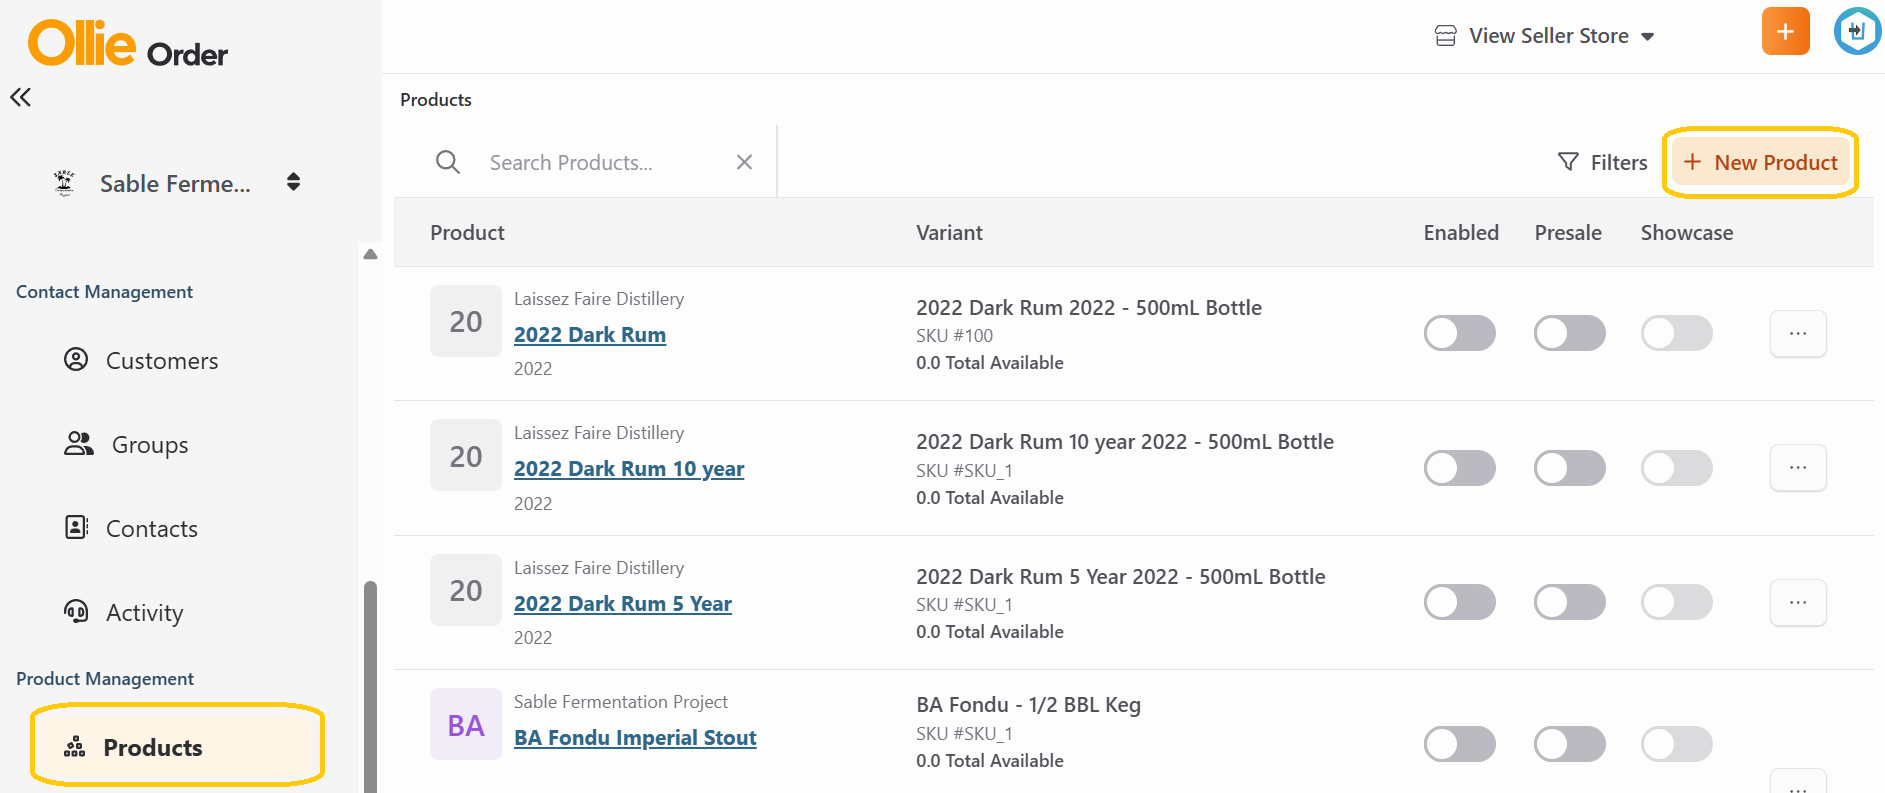Click the Product column header
The image size is (1885, 793).
467,232
